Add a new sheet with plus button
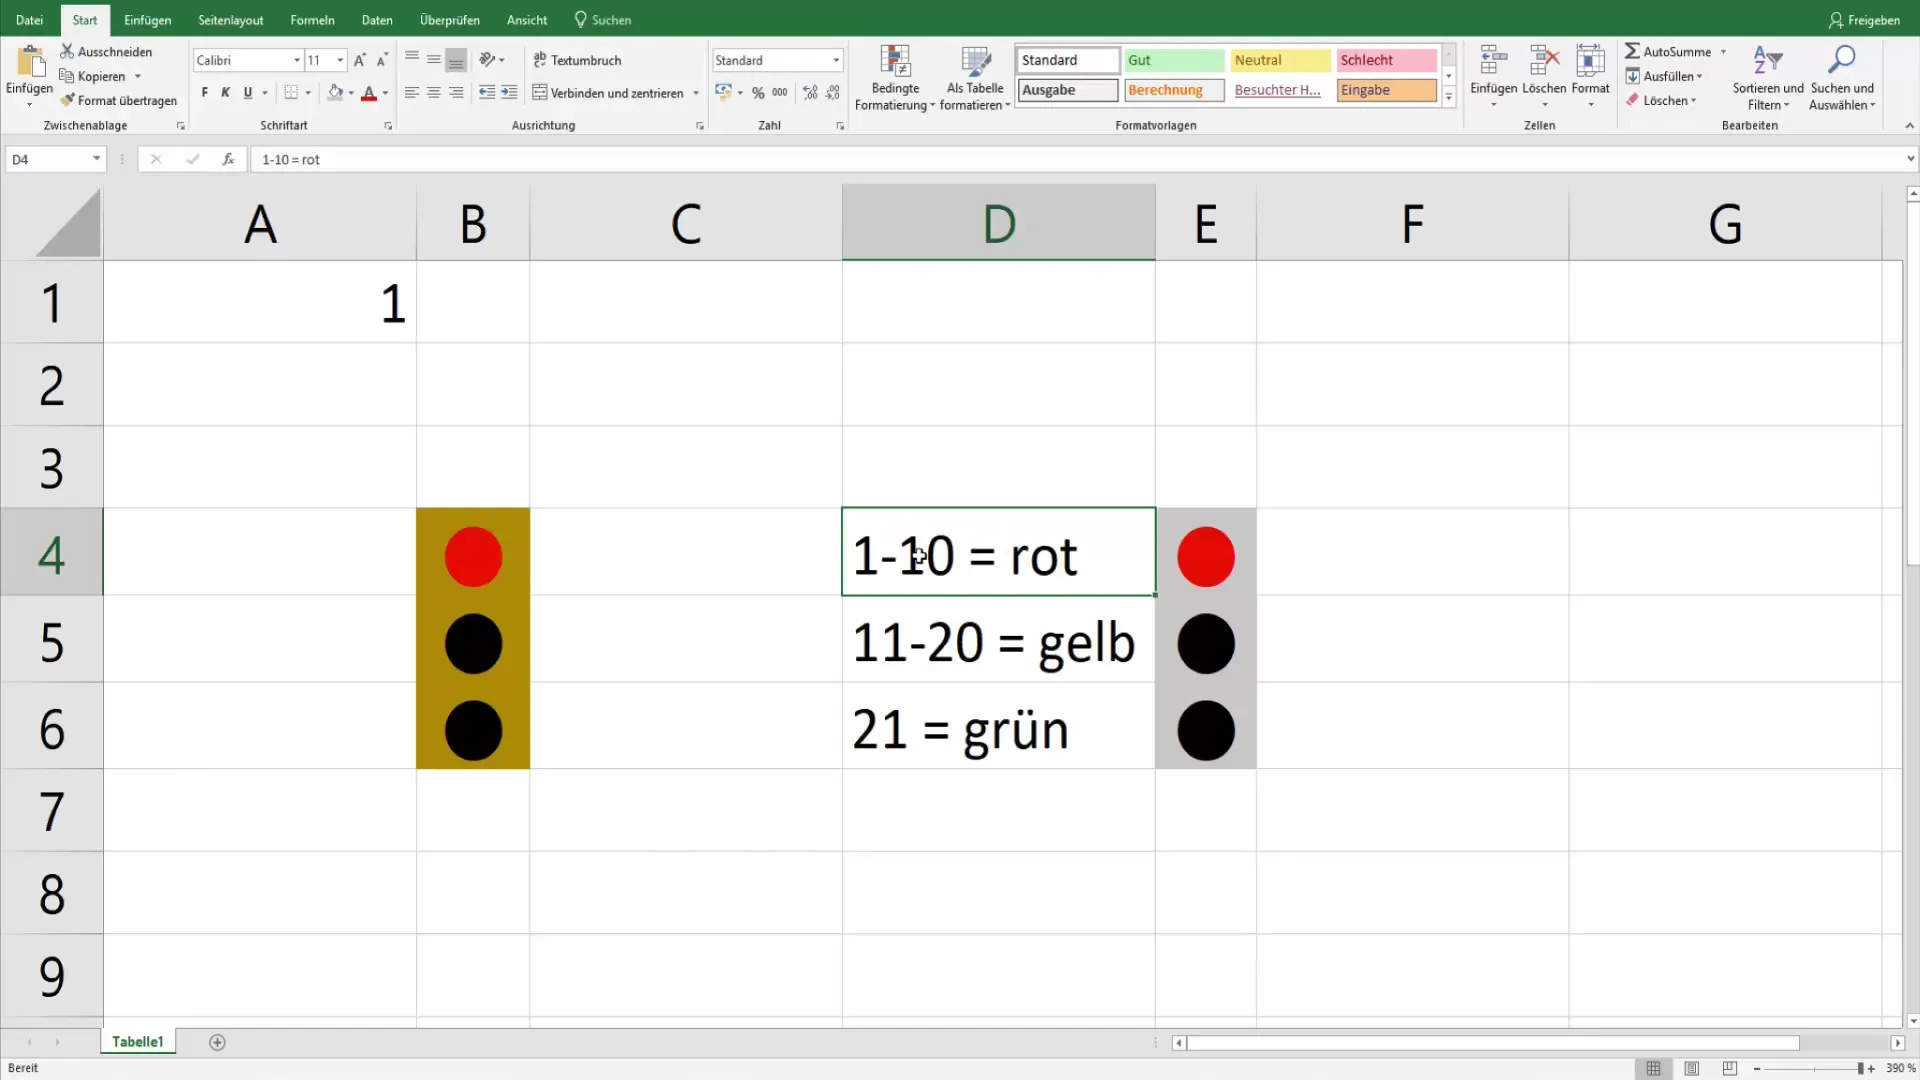This screenshot has width=1920, height=1080. (217, 1042)
